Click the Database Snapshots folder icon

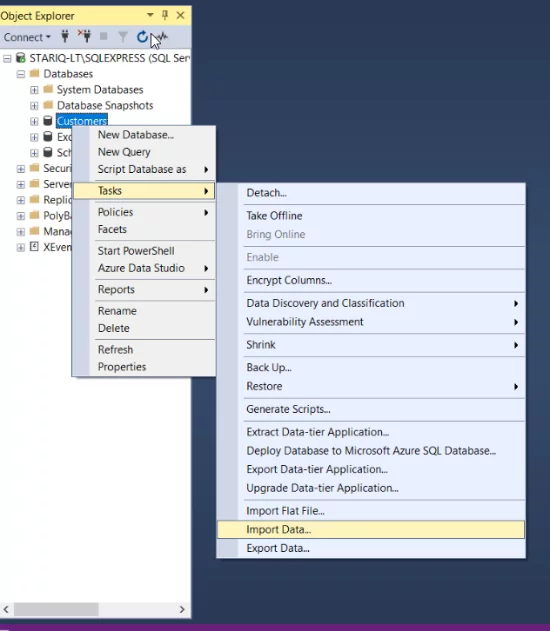coord(48,105)
